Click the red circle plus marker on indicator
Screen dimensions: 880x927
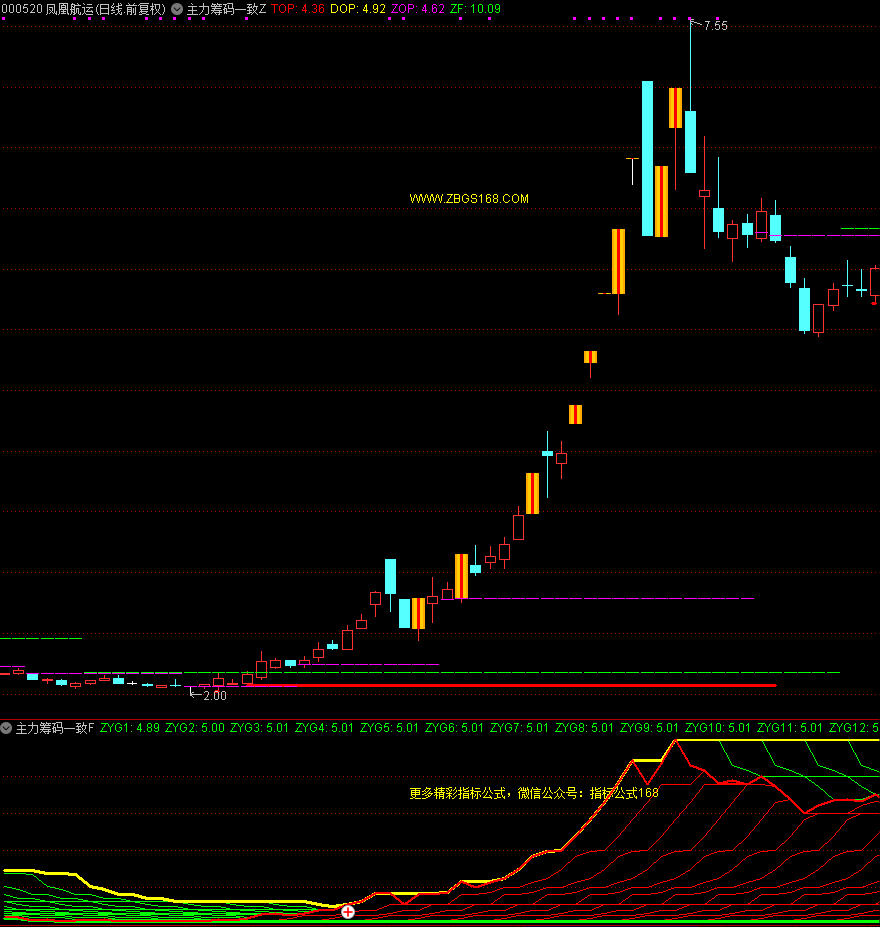[348, 911]
